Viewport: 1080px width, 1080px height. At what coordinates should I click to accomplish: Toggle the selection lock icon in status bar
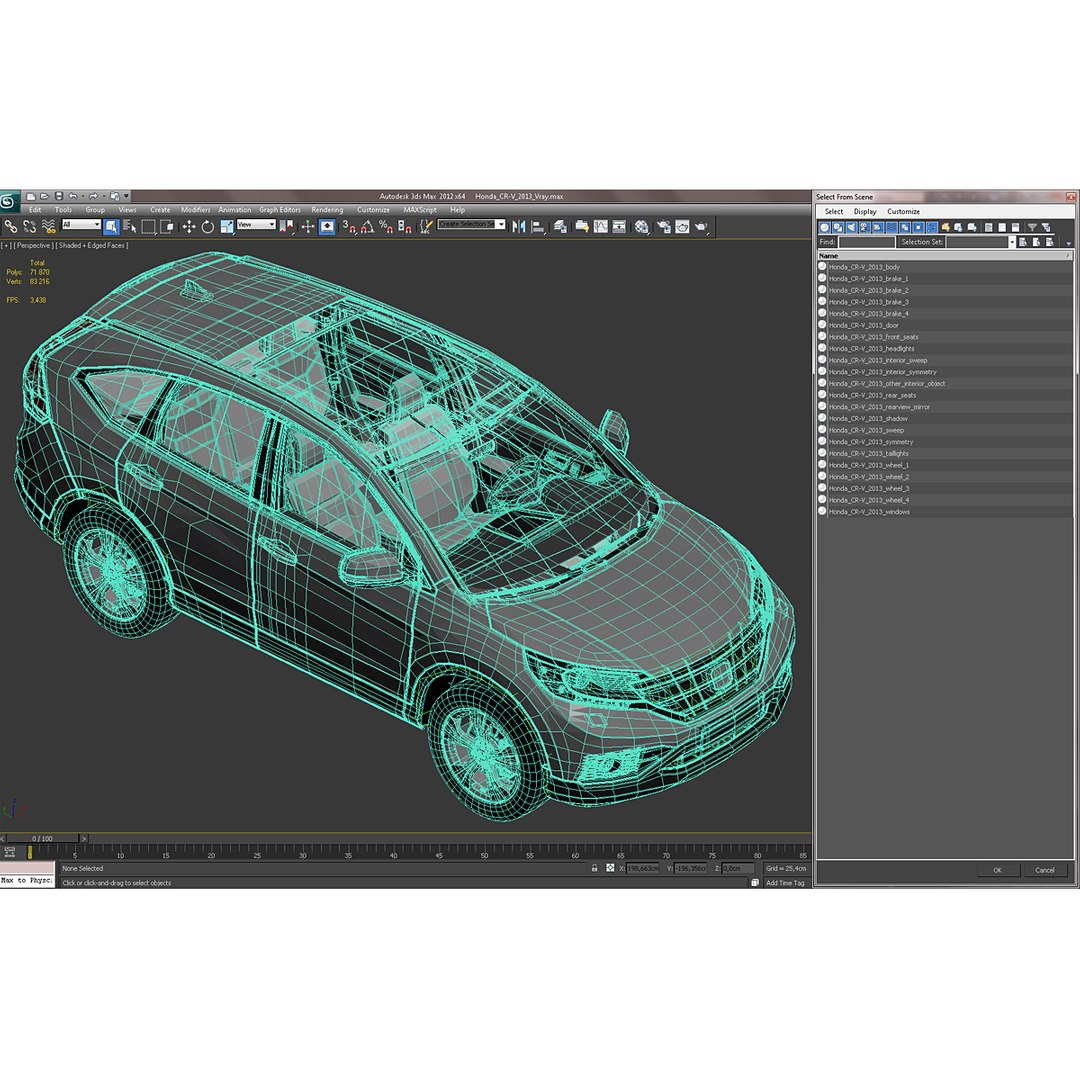click(x=594, y=869)
